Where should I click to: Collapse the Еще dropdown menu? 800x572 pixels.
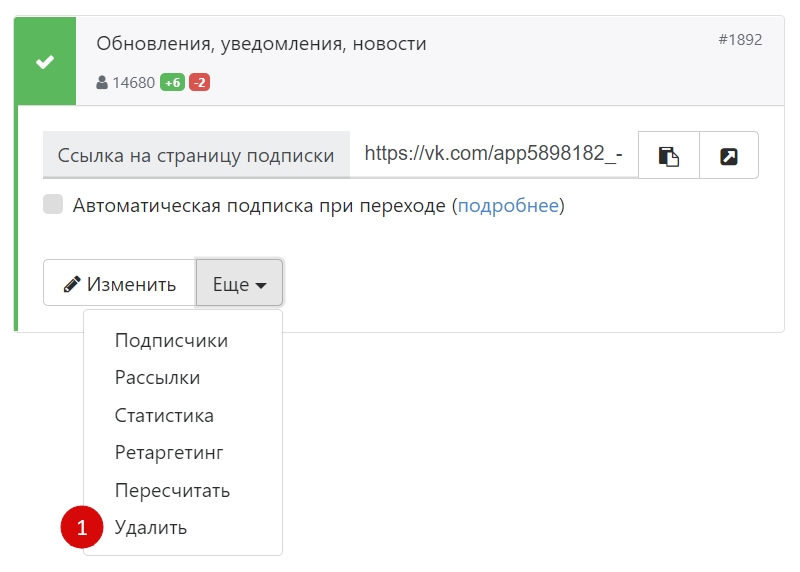(240, 284)
